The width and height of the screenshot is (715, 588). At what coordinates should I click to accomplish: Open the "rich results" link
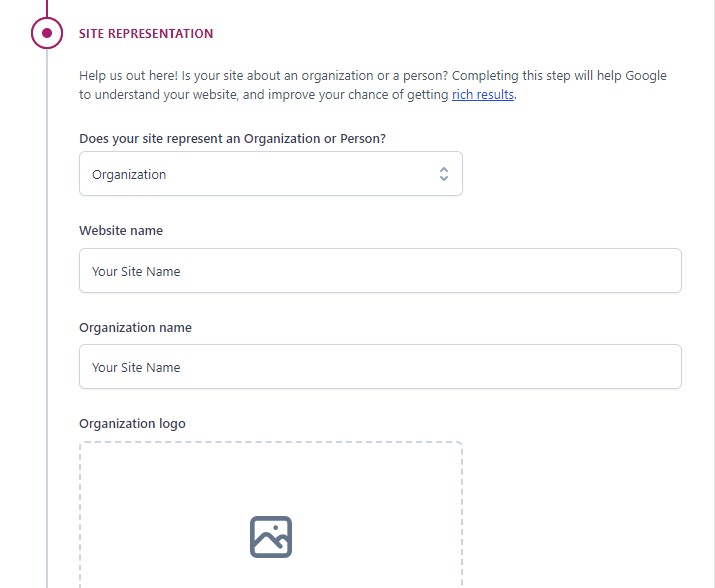(483, 95)
